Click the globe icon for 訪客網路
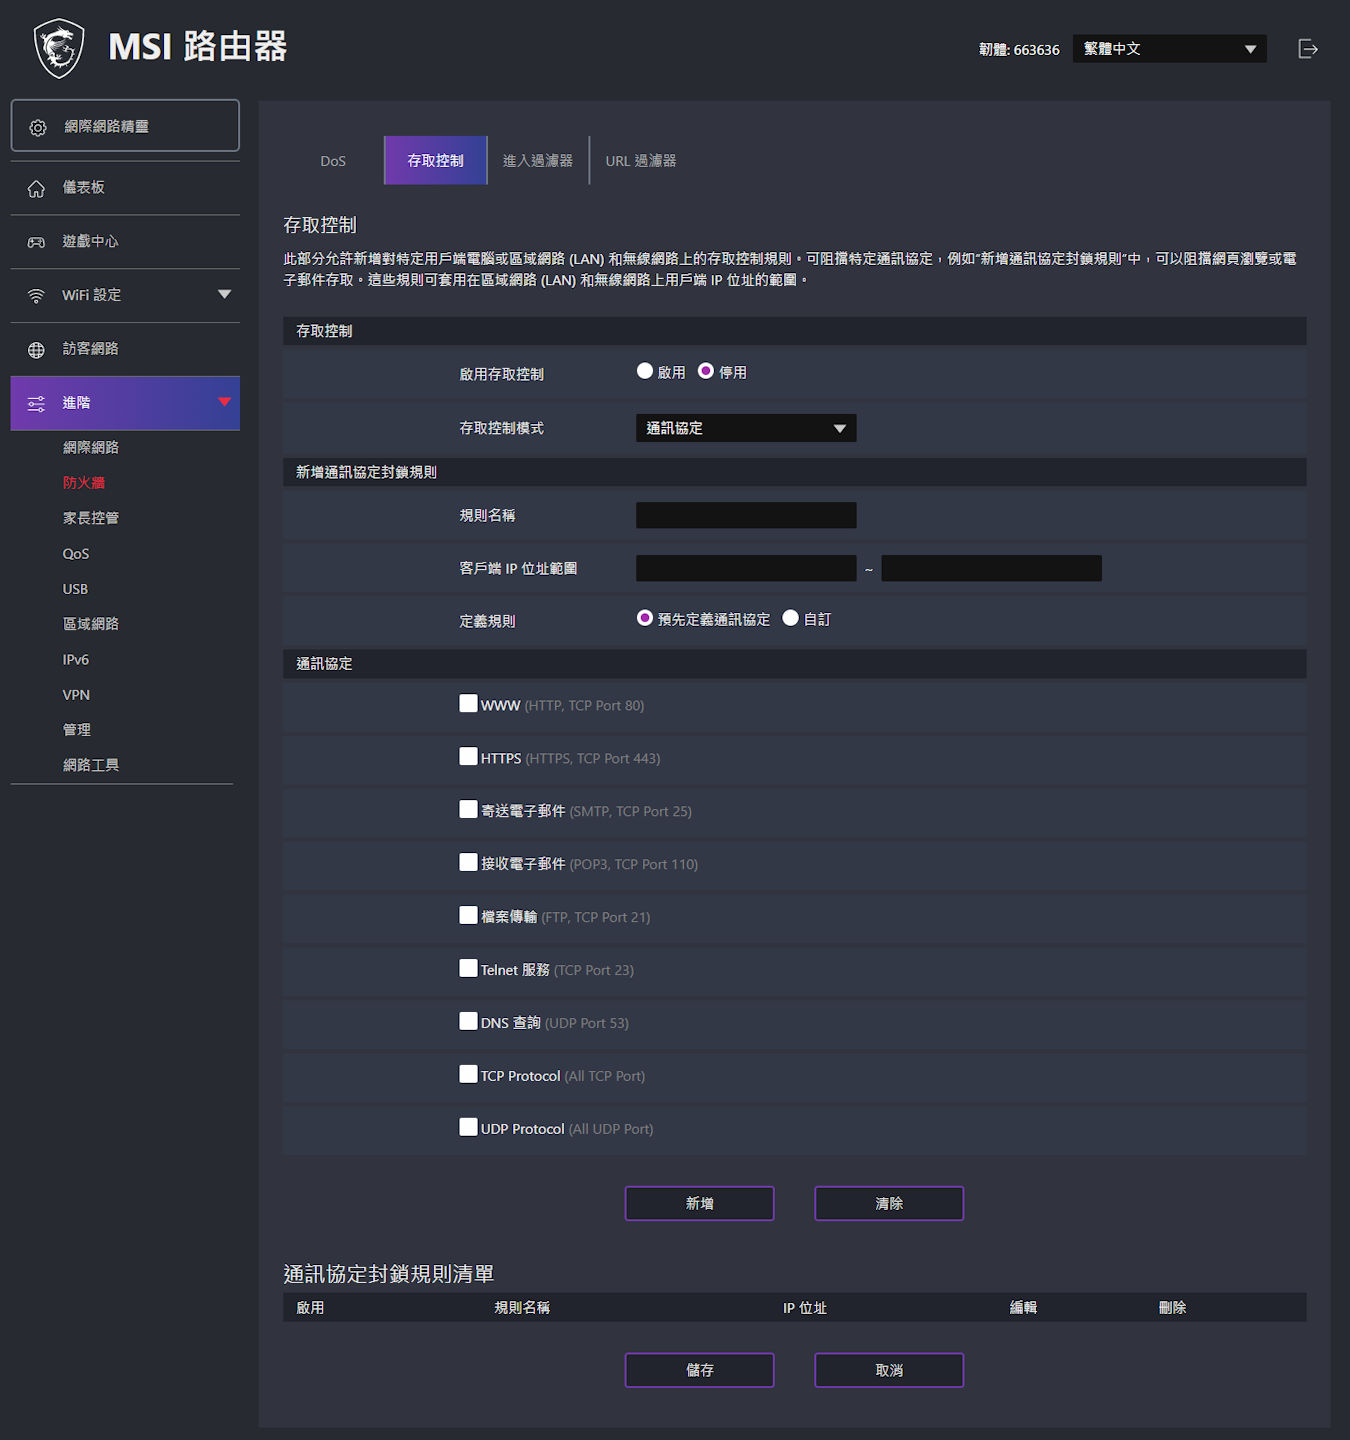This screenshot has height=1440, width=1350. point(36,350)
